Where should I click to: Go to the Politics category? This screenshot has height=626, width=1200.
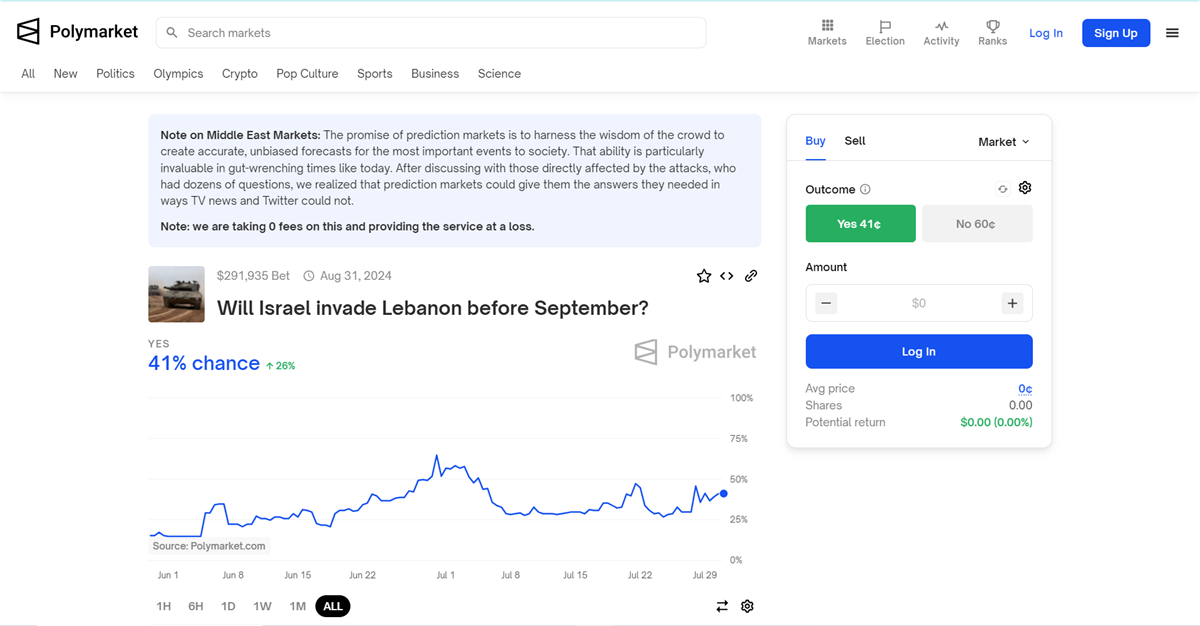(x=115, y=74)
